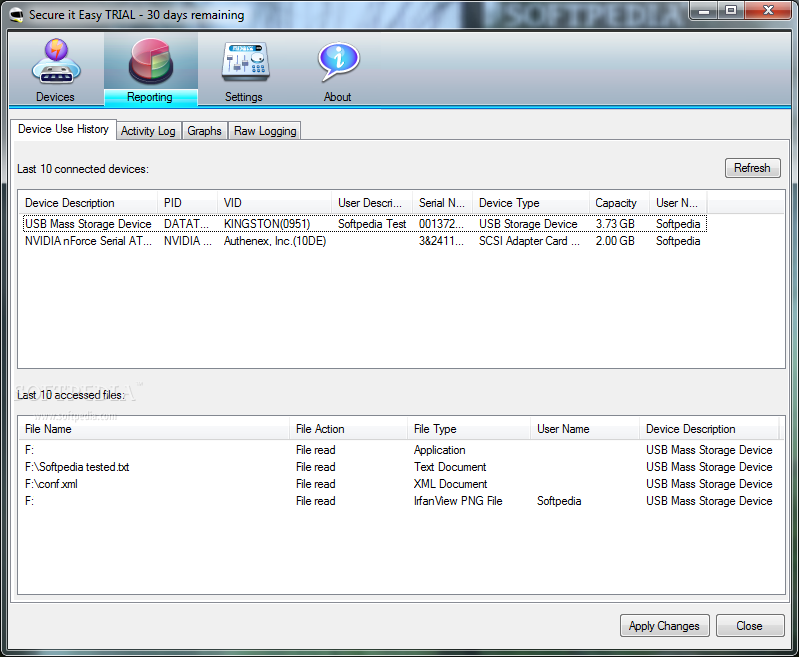799x657 pixels.
Task: Click the XML Document file type cell
Action: (x=450, y=484)
